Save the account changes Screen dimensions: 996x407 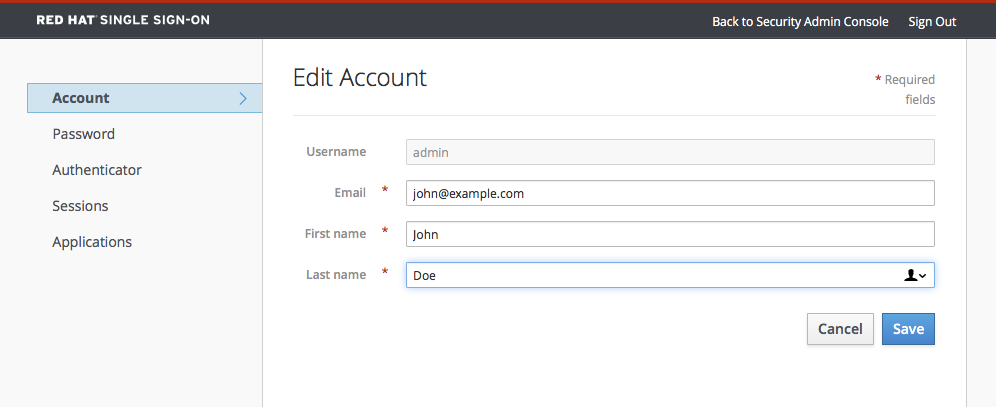coord(907,329)
